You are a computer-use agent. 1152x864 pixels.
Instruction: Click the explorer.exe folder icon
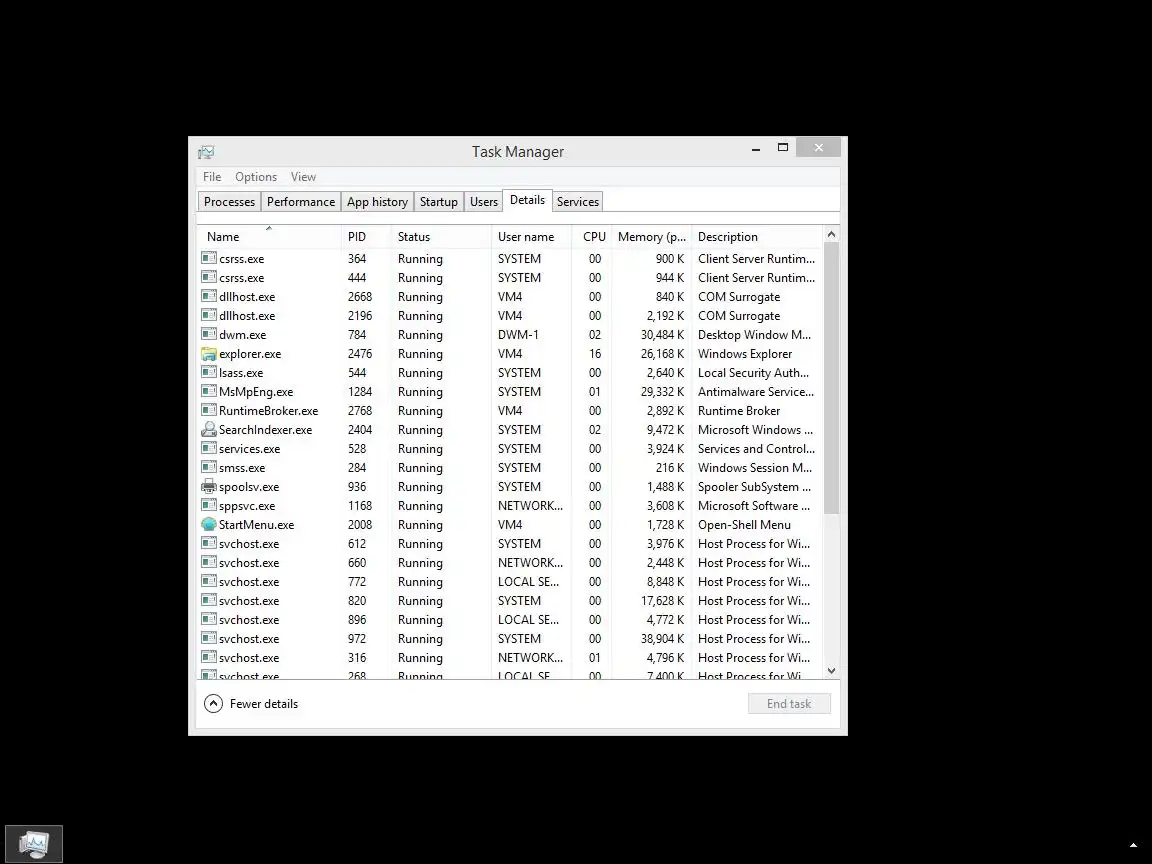[x=209, y=353]
